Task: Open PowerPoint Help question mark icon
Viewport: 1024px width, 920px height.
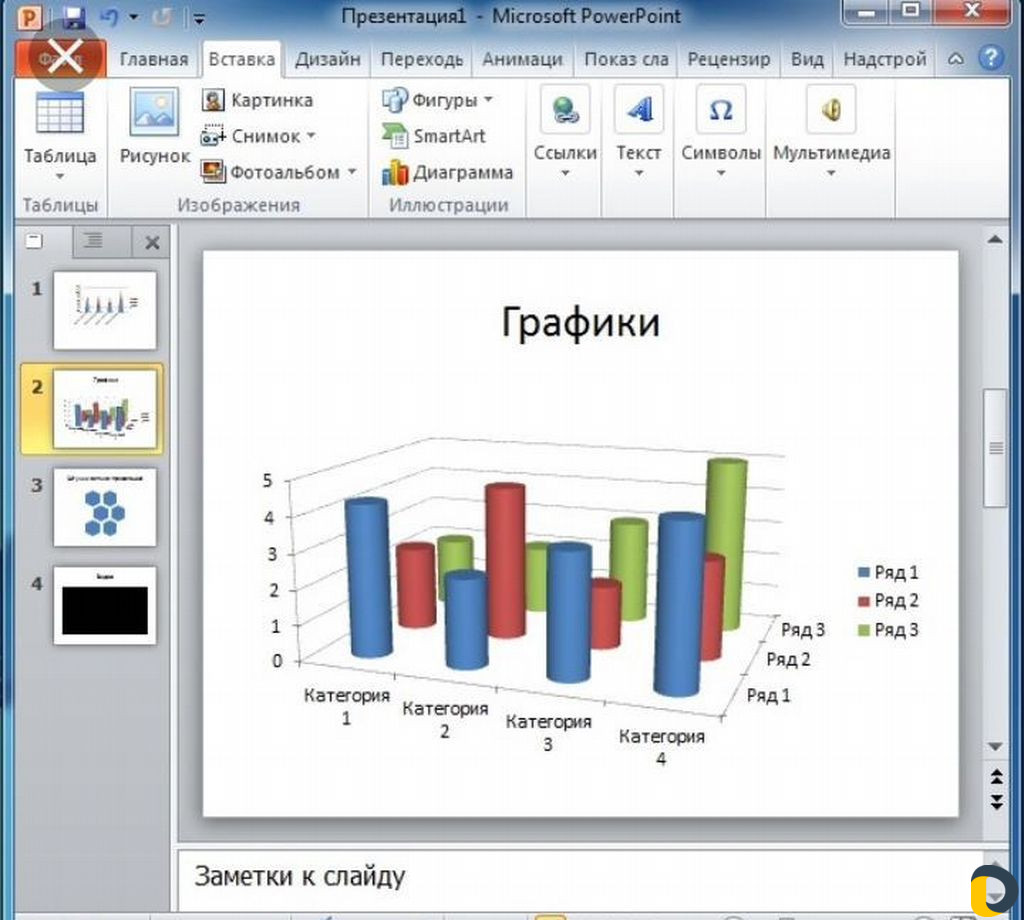Action: pos(991,58)
